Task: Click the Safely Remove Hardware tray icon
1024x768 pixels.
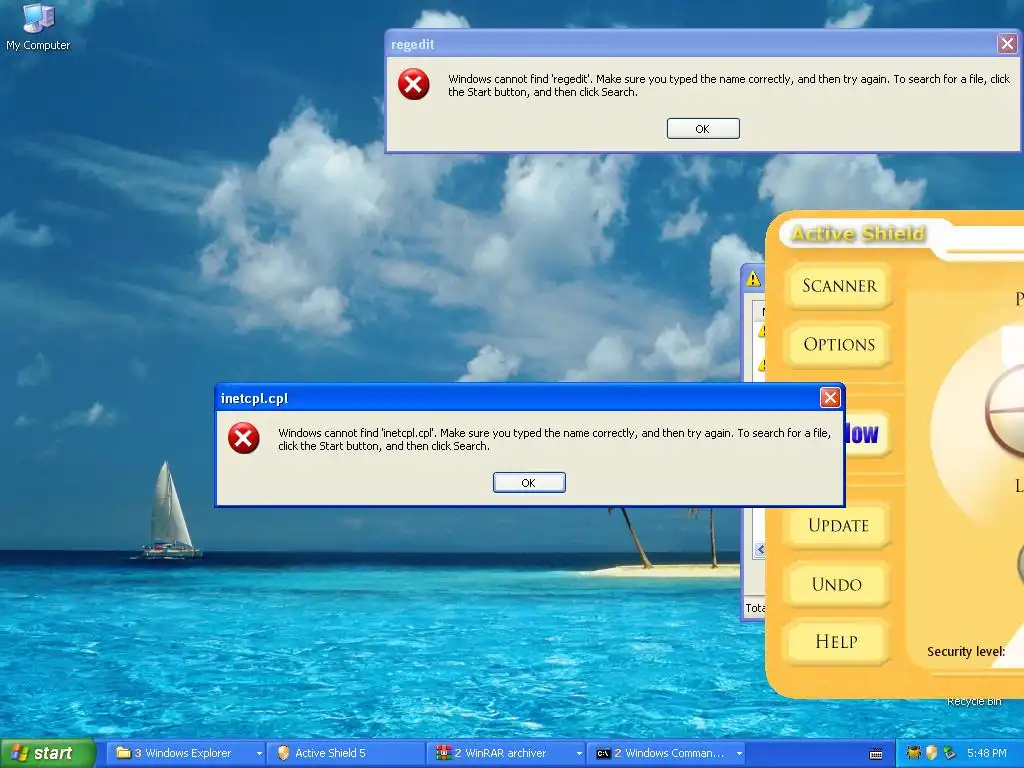Action: 950,753
